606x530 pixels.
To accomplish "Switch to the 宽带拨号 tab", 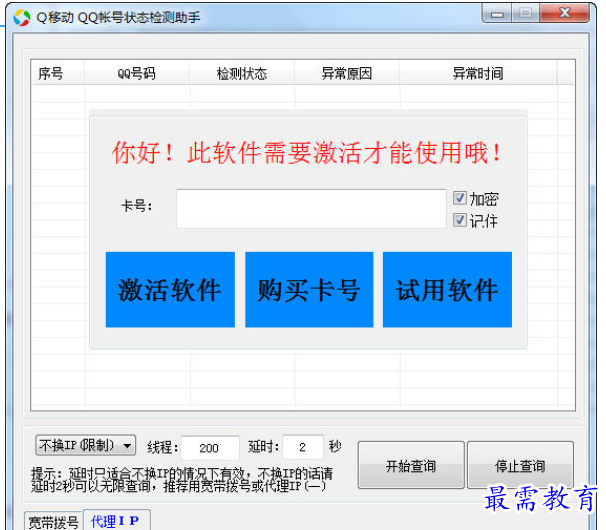I will [x=54, y=521].
